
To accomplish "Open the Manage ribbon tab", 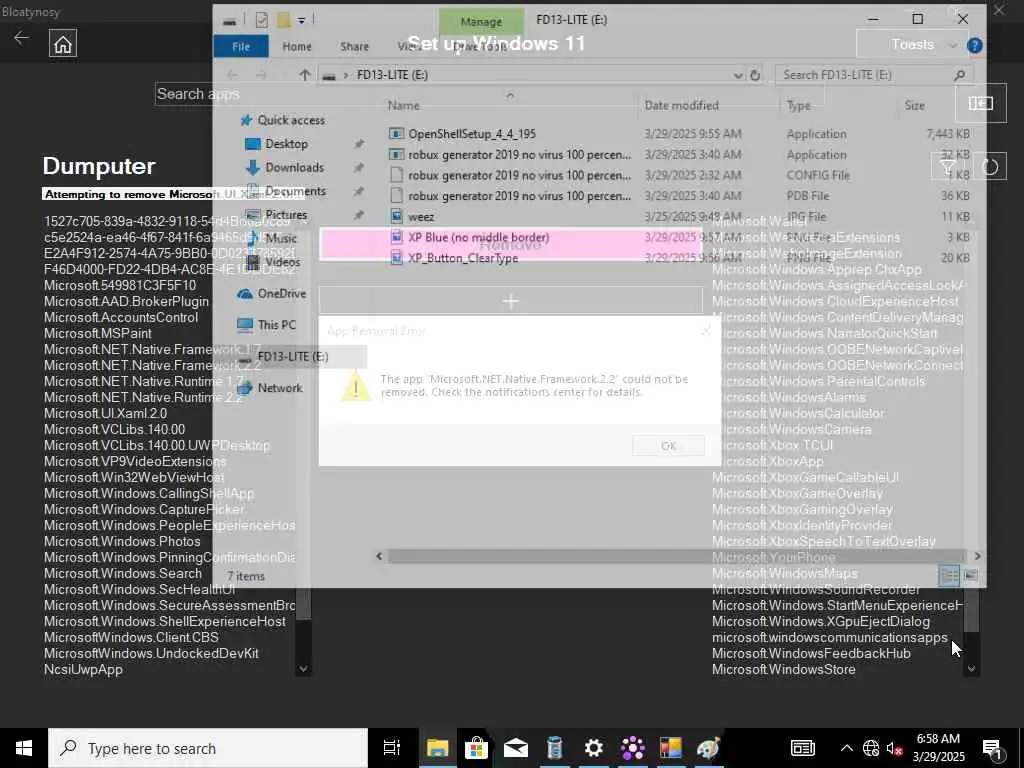I will pyautogui.click(x=481, y=22).
